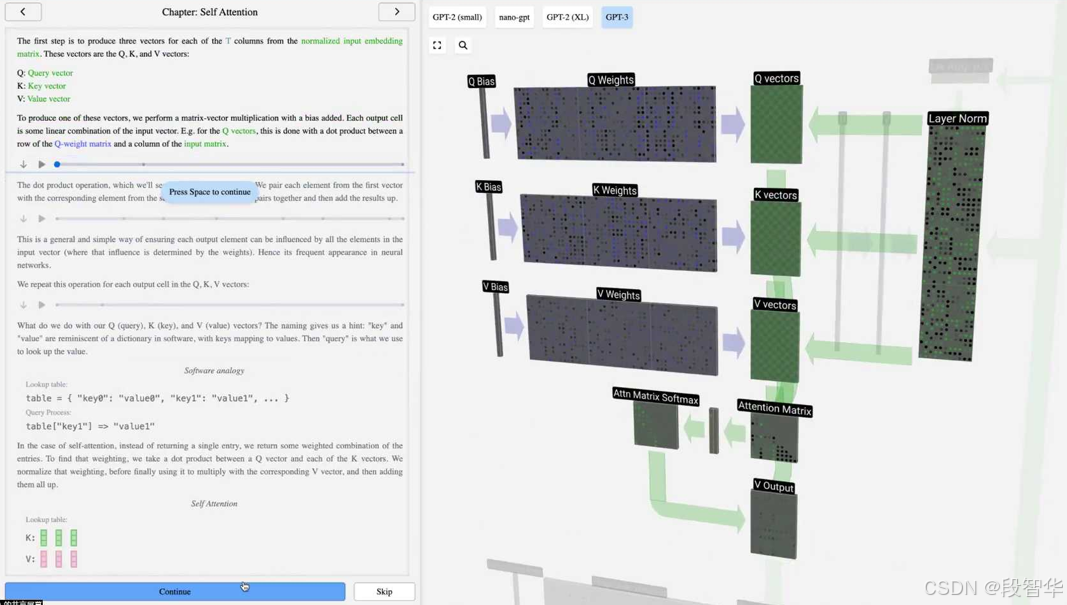Click the table["key1"] code line
The width and height of the screenshot is (1067, 605).
coord(91,426)
